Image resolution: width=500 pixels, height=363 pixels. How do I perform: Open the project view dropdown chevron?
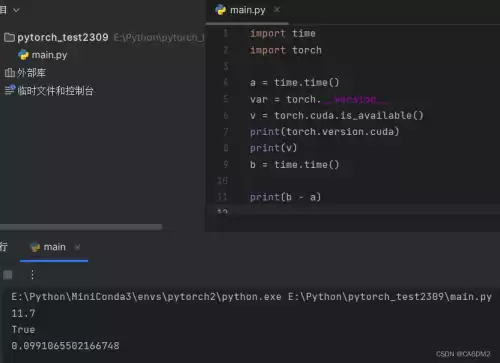point(16,10)
